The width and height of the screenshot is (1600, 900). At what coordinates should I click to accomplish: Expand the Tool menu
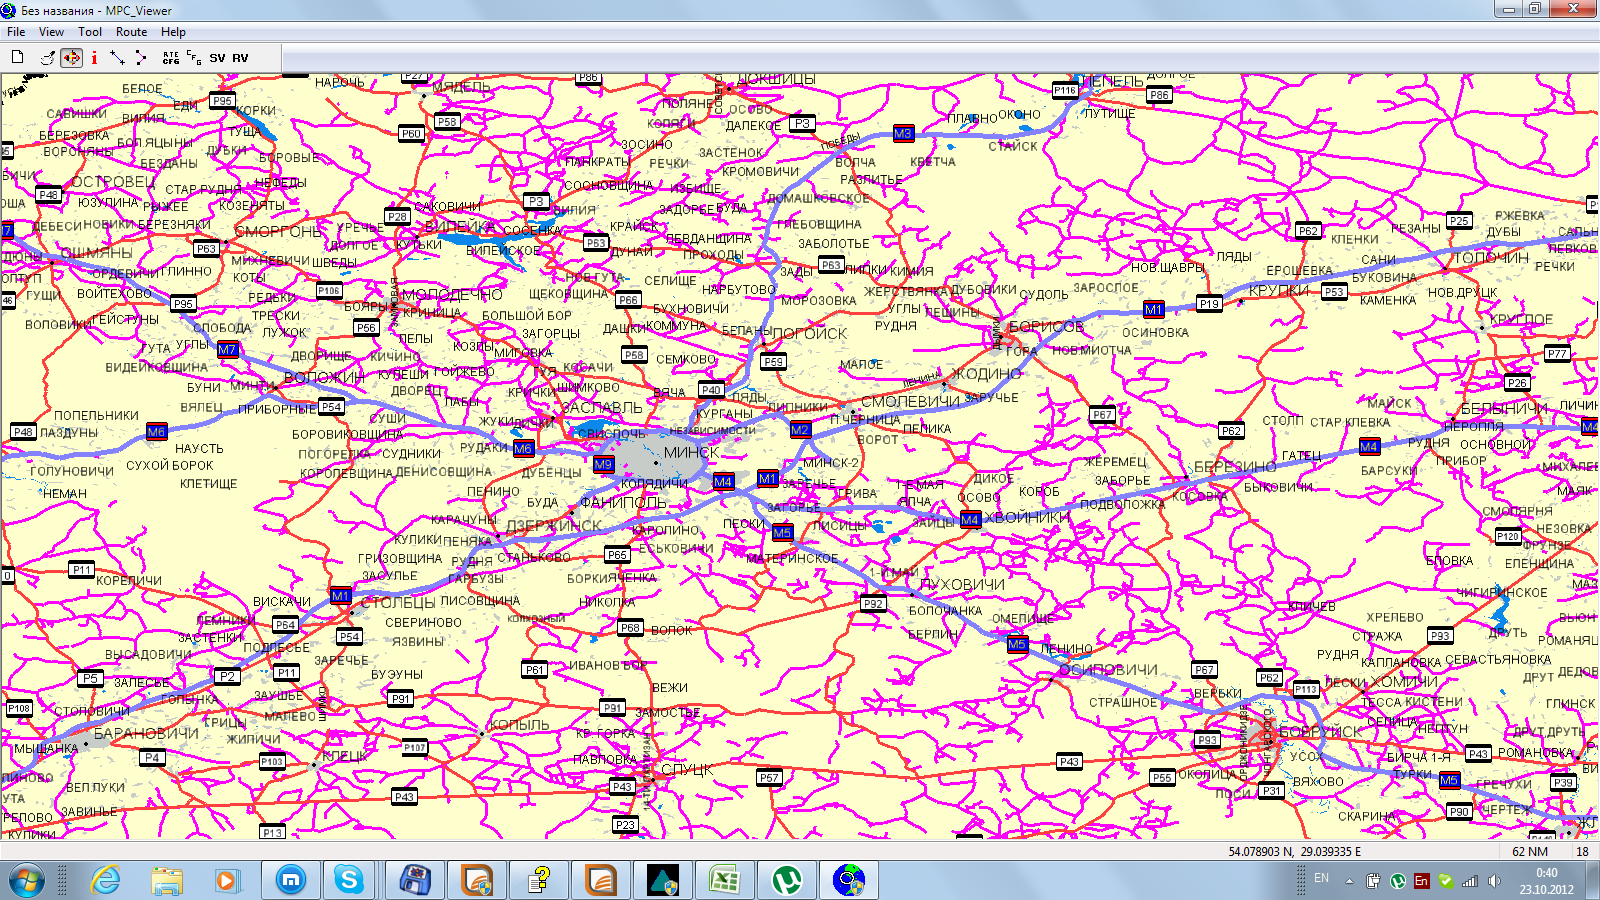click(x=90, y=32)
